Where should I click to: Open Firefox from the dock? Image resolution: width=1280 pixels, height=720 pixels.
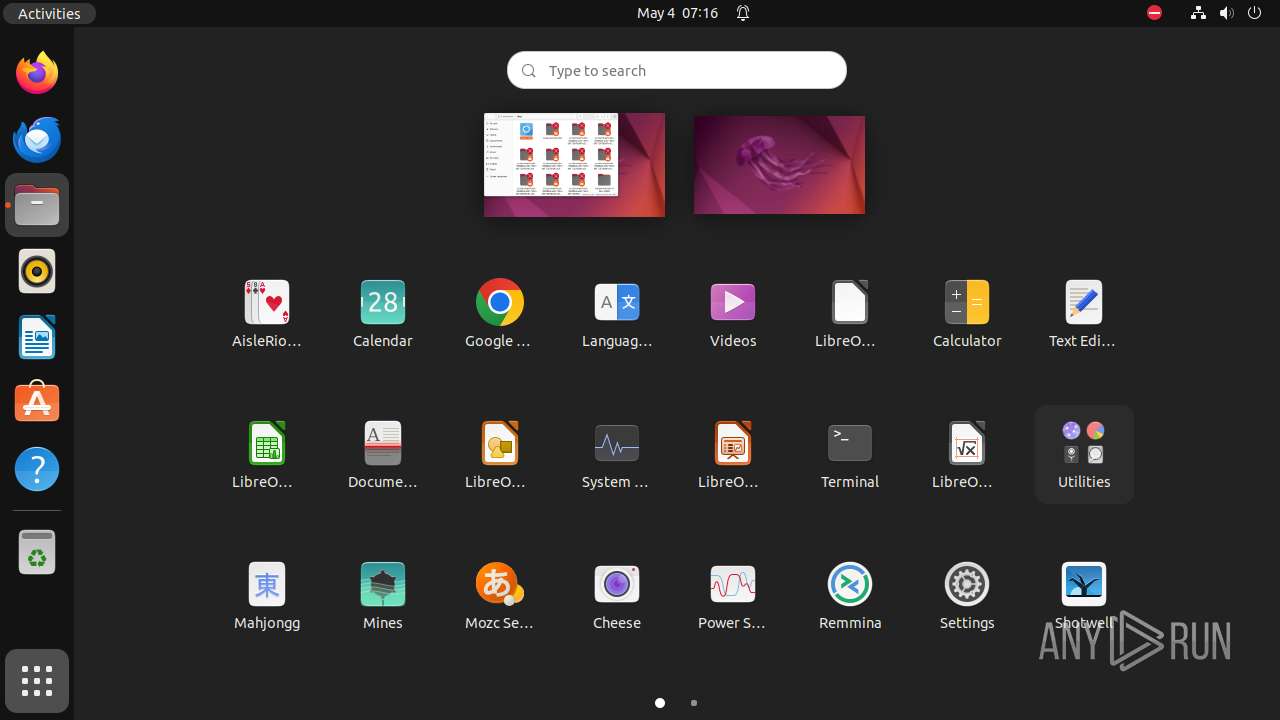pyautogui.click(x=37, y=73)
